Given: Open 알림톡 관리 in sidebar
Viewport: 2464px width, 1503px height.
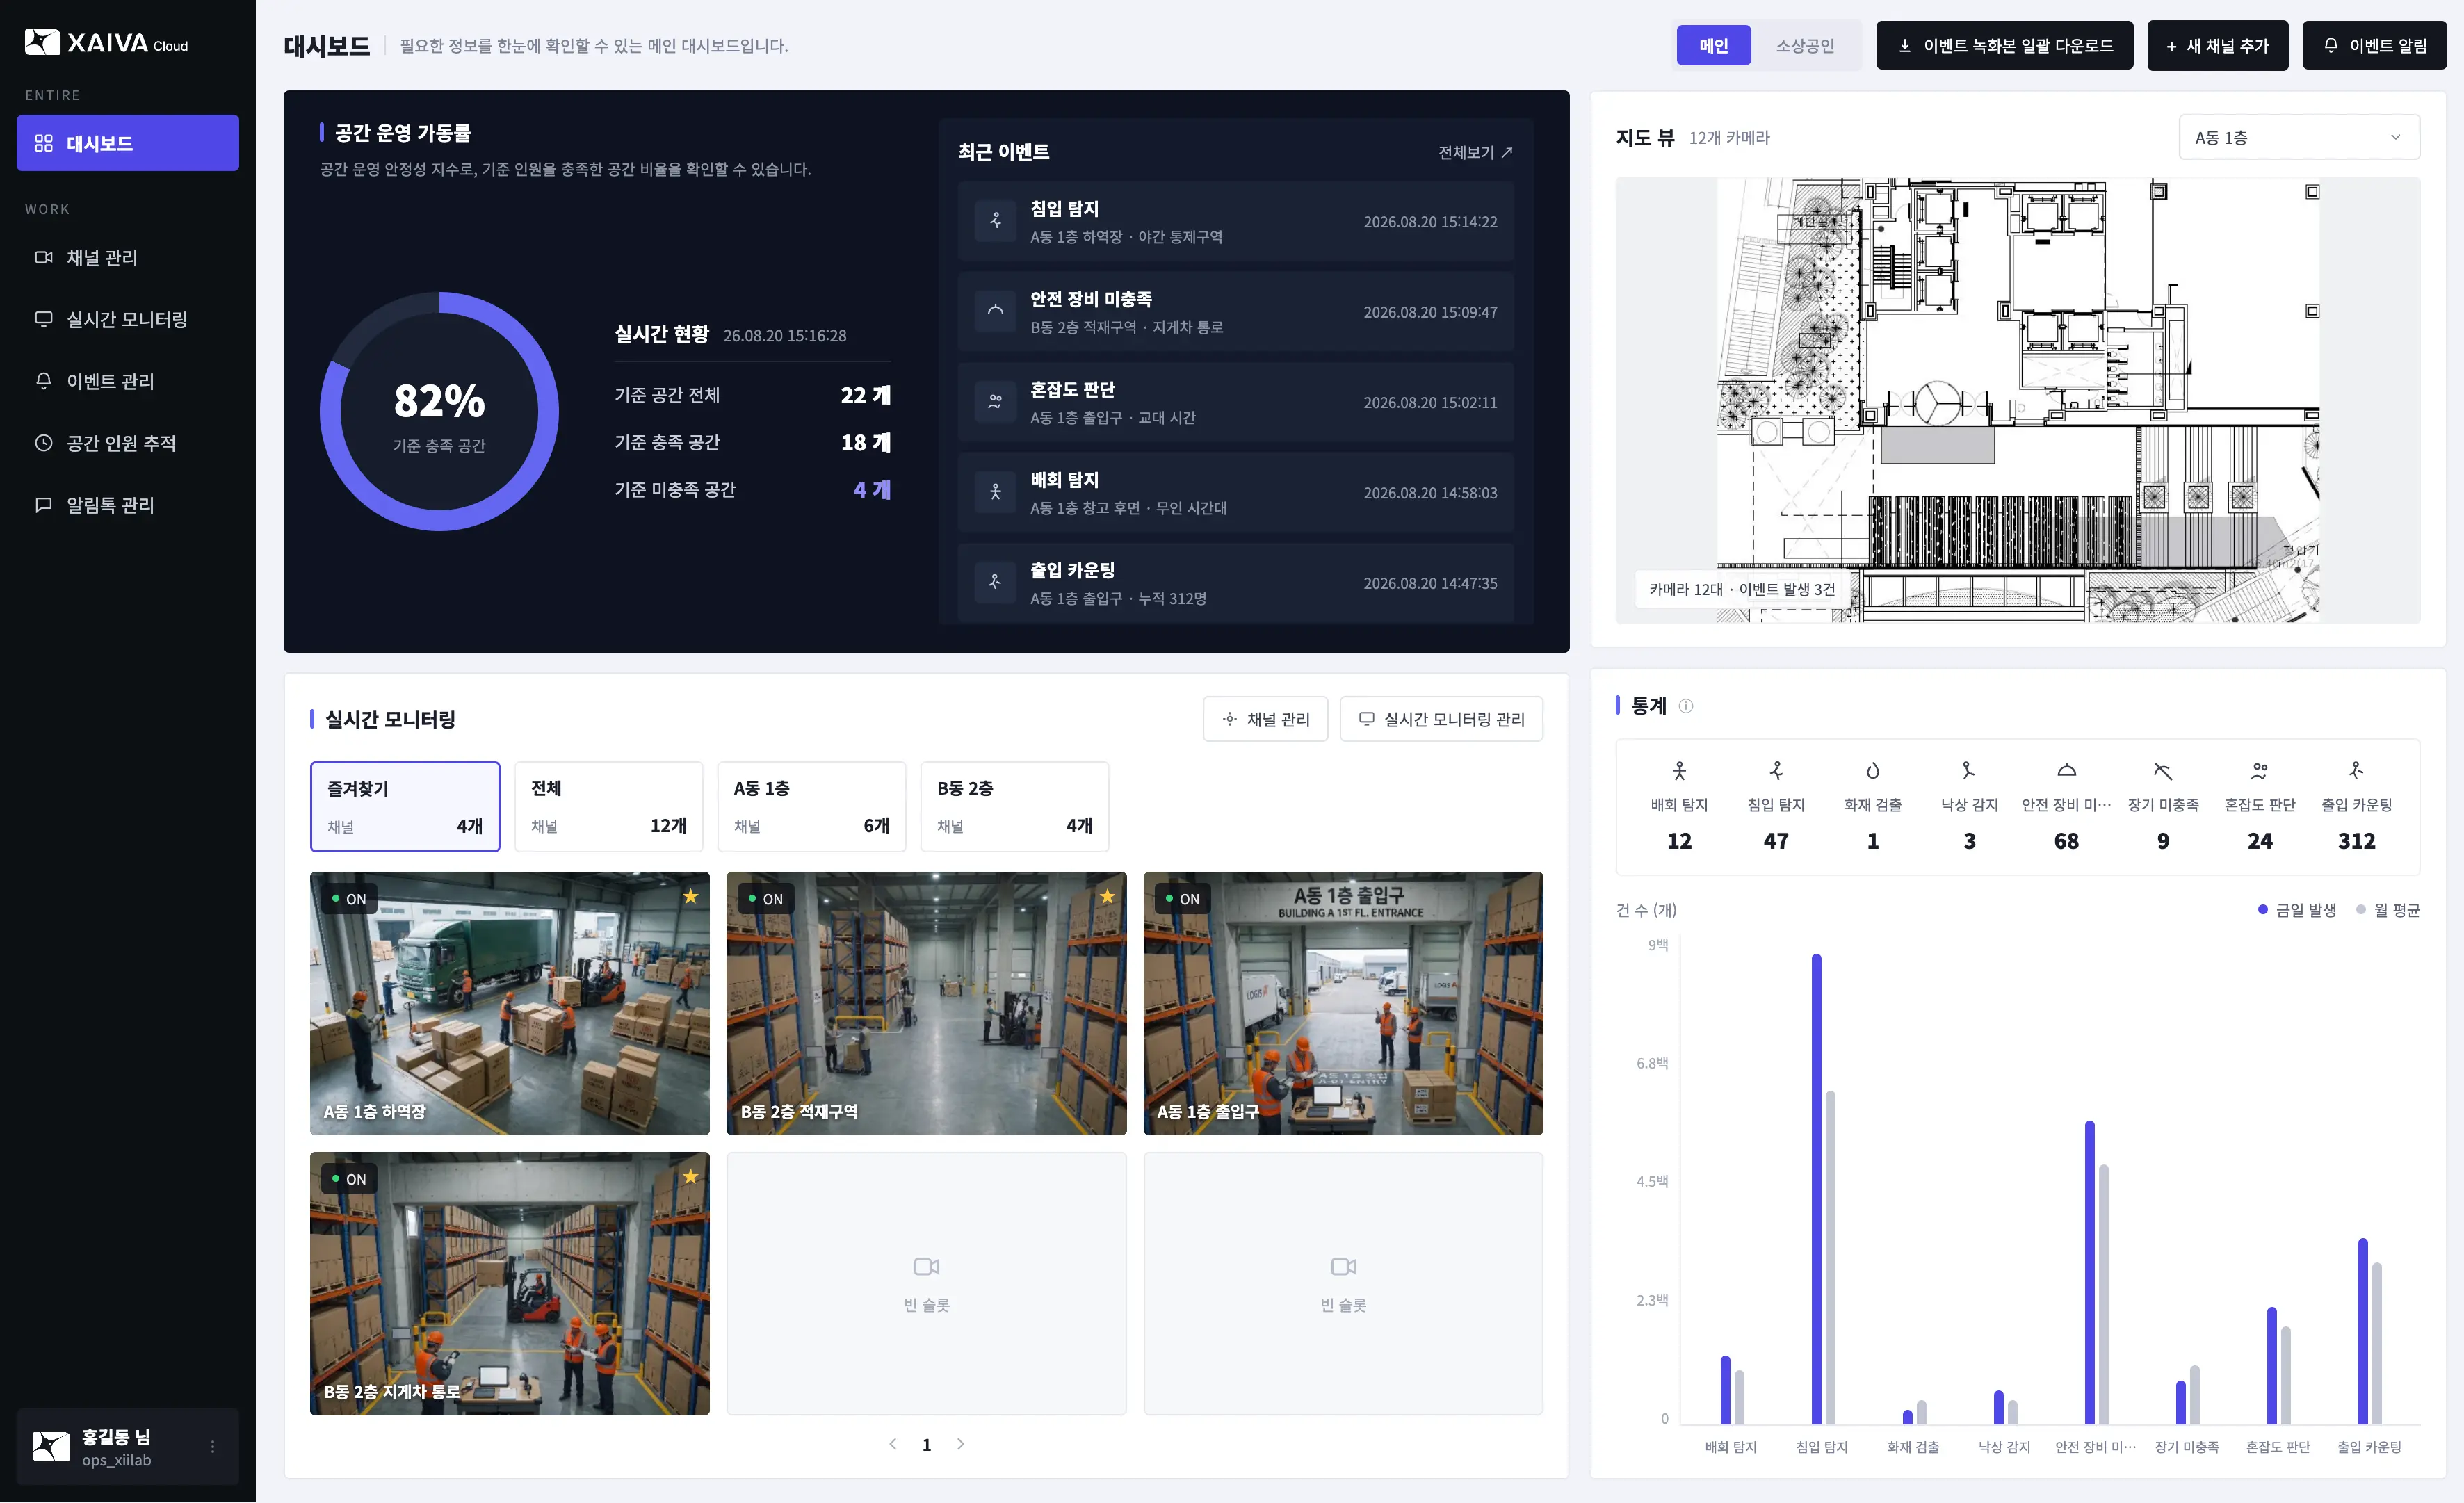Looking at the screenshot, I should pyautogui.click(x=128, y=506).
